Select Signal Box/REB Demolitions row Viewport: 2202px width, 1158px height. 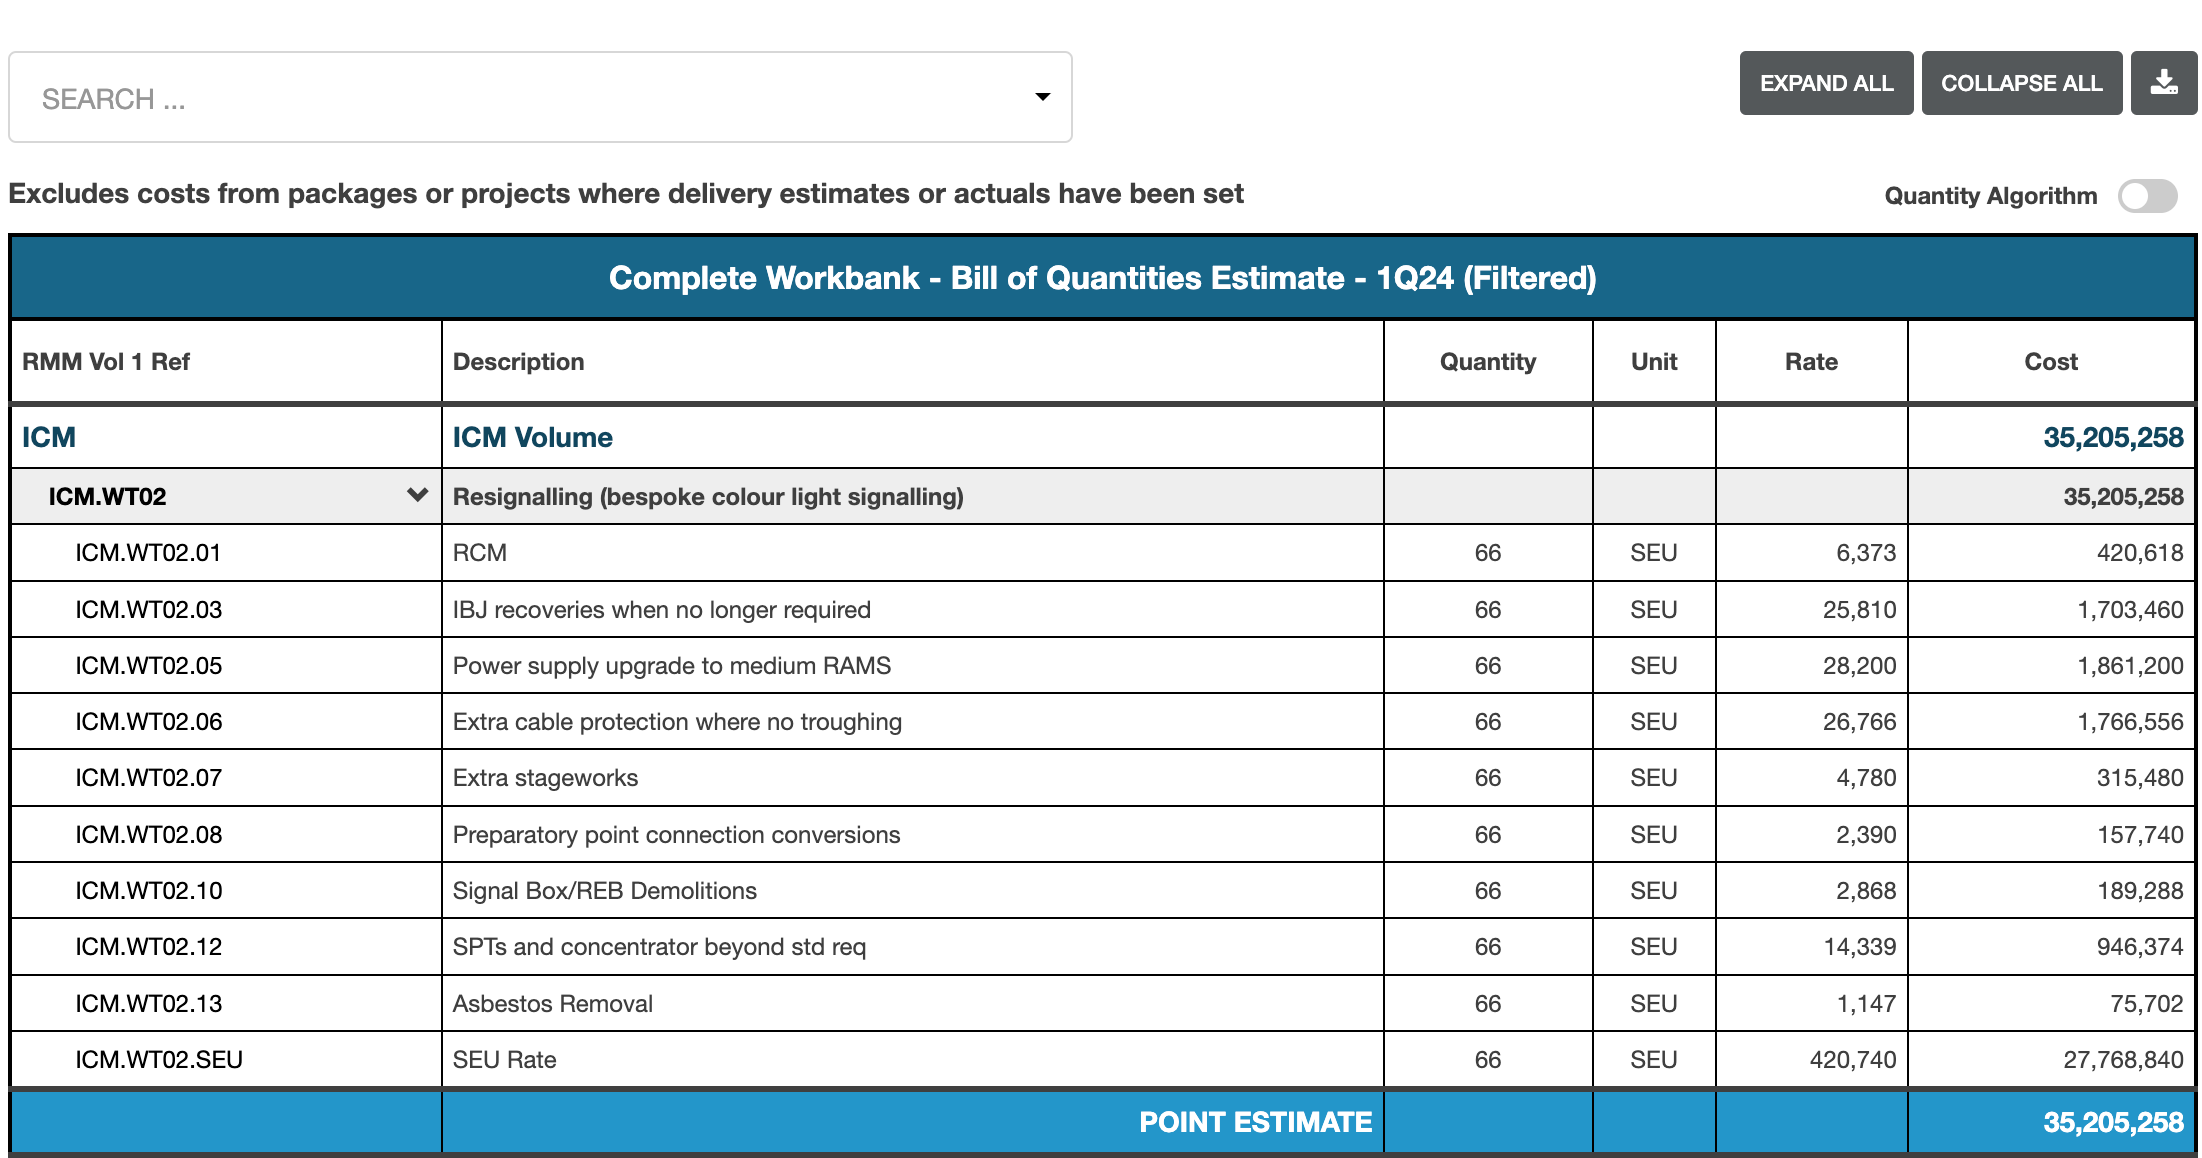click(x=604, y=891)
